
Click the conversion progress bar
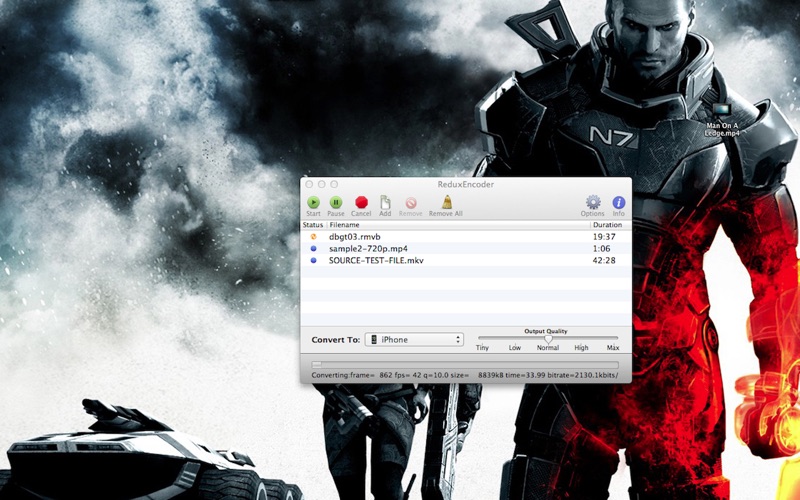(x=465, y=365)
